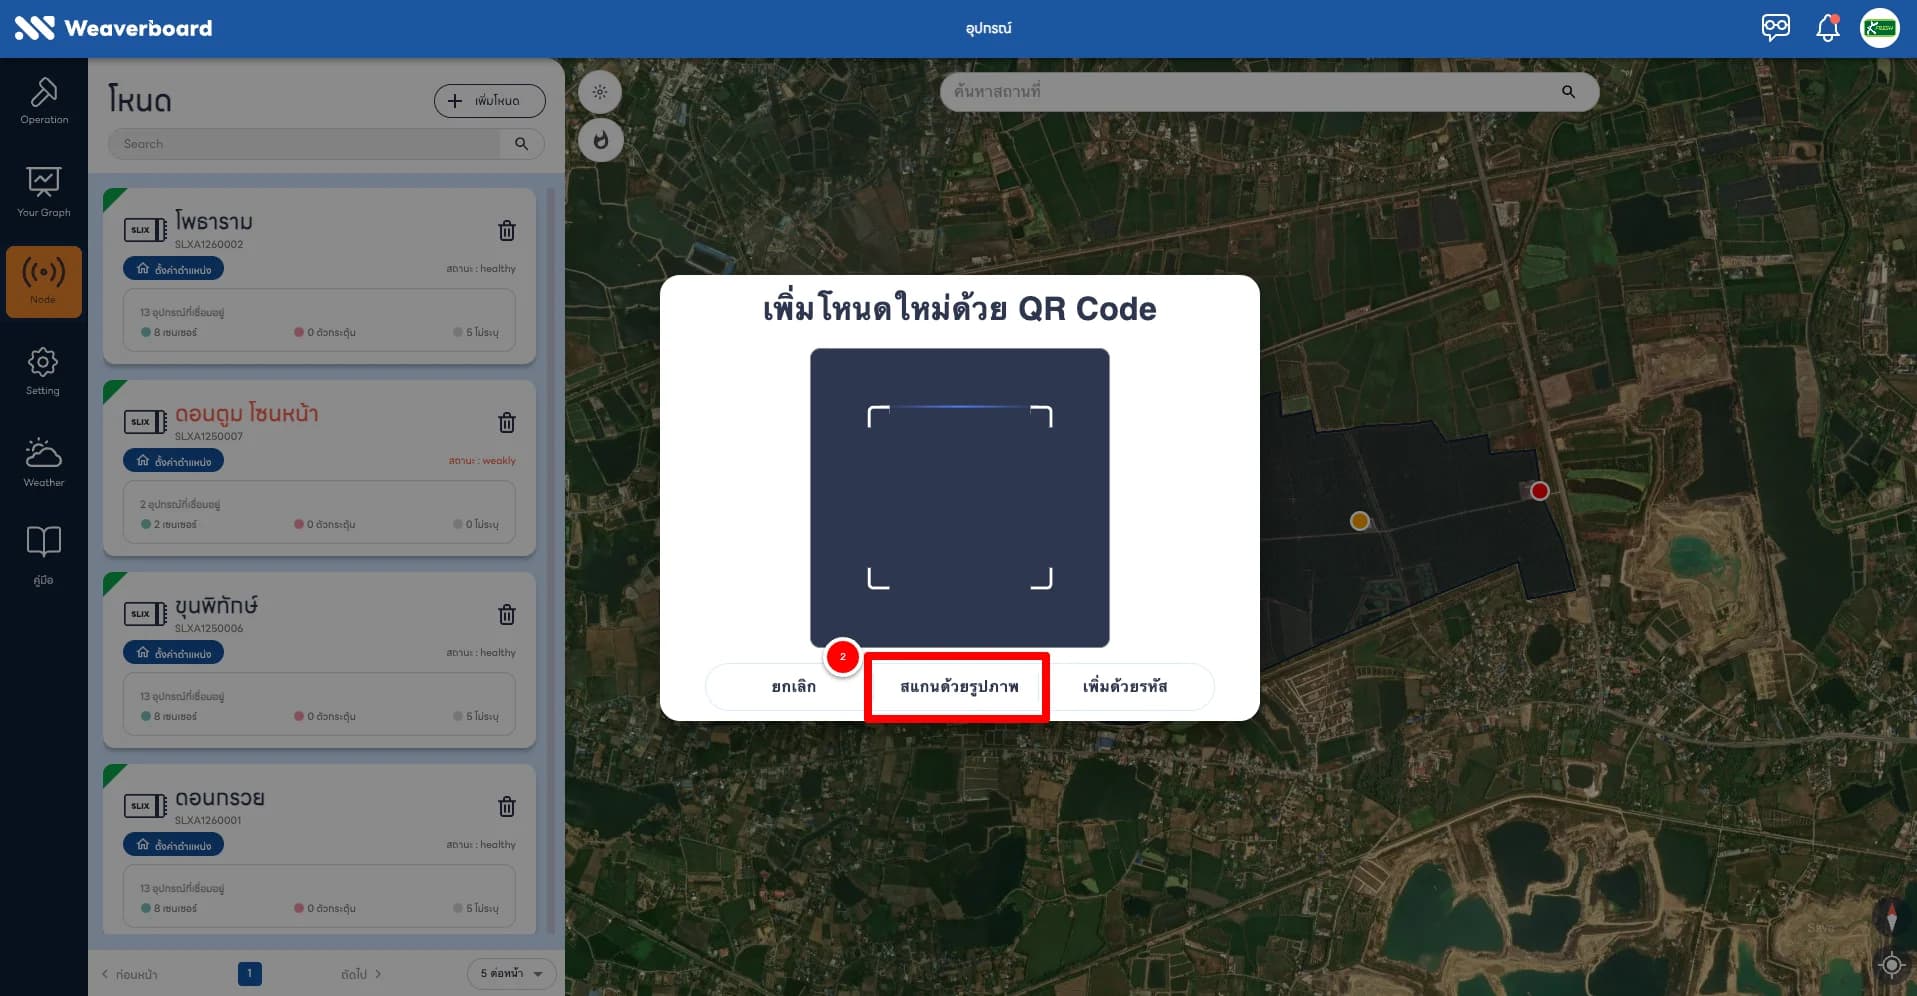The width and height of the screenshot is (1917, 996).
Task: Click ยกเลิก to cancel the QR dialog
Action: click(793, 687)
